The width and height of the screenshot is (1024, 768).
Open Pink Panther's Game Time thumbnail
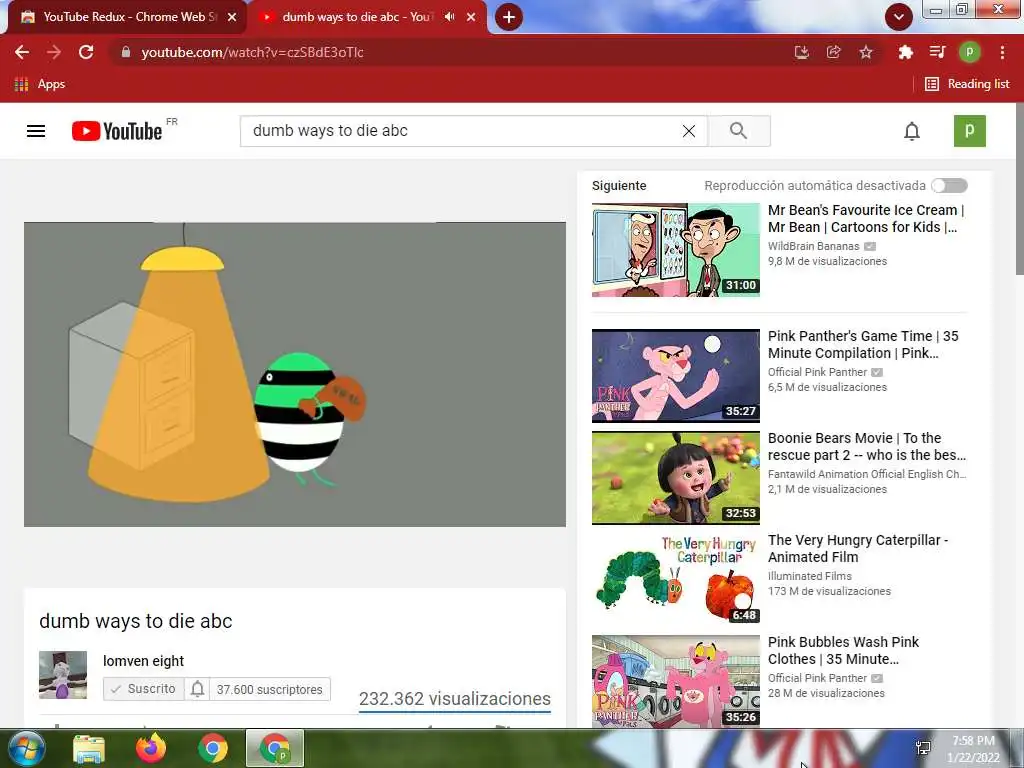676,376
